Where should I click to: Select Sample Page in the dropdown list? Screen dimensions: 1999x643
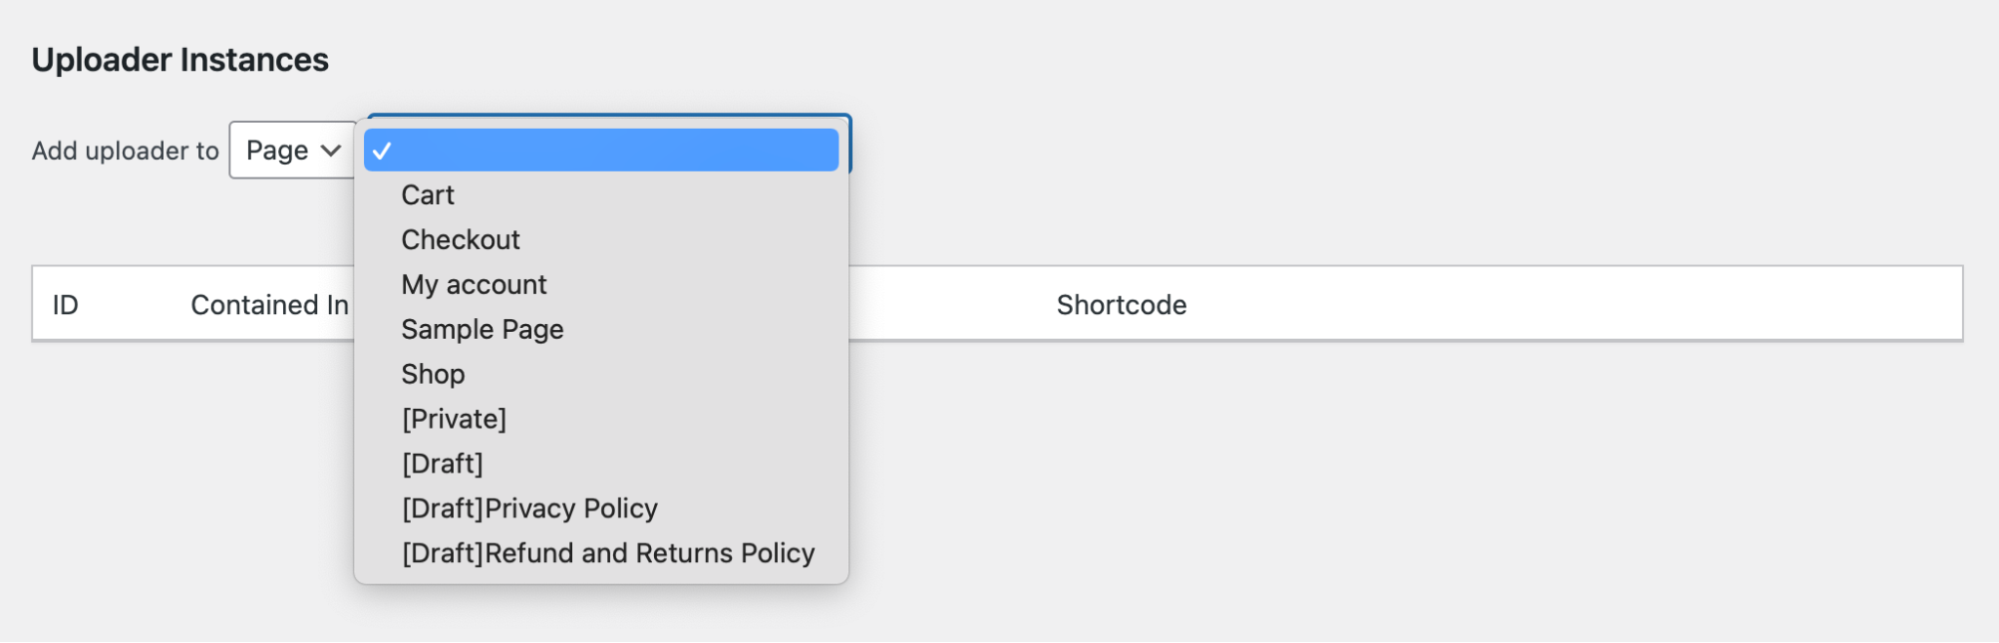coord(482,330)
